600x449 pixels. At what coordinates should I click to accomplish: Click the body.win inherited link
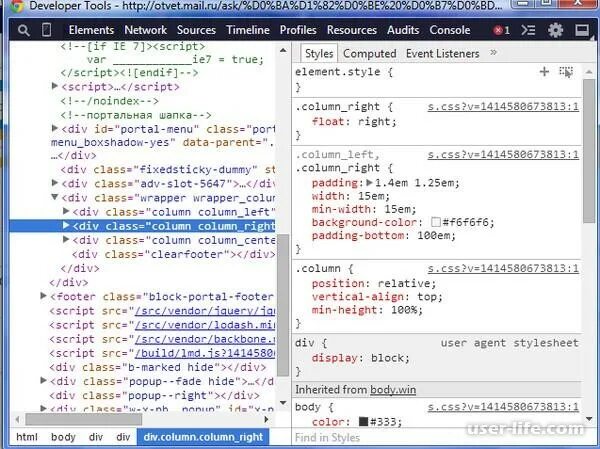393,390
